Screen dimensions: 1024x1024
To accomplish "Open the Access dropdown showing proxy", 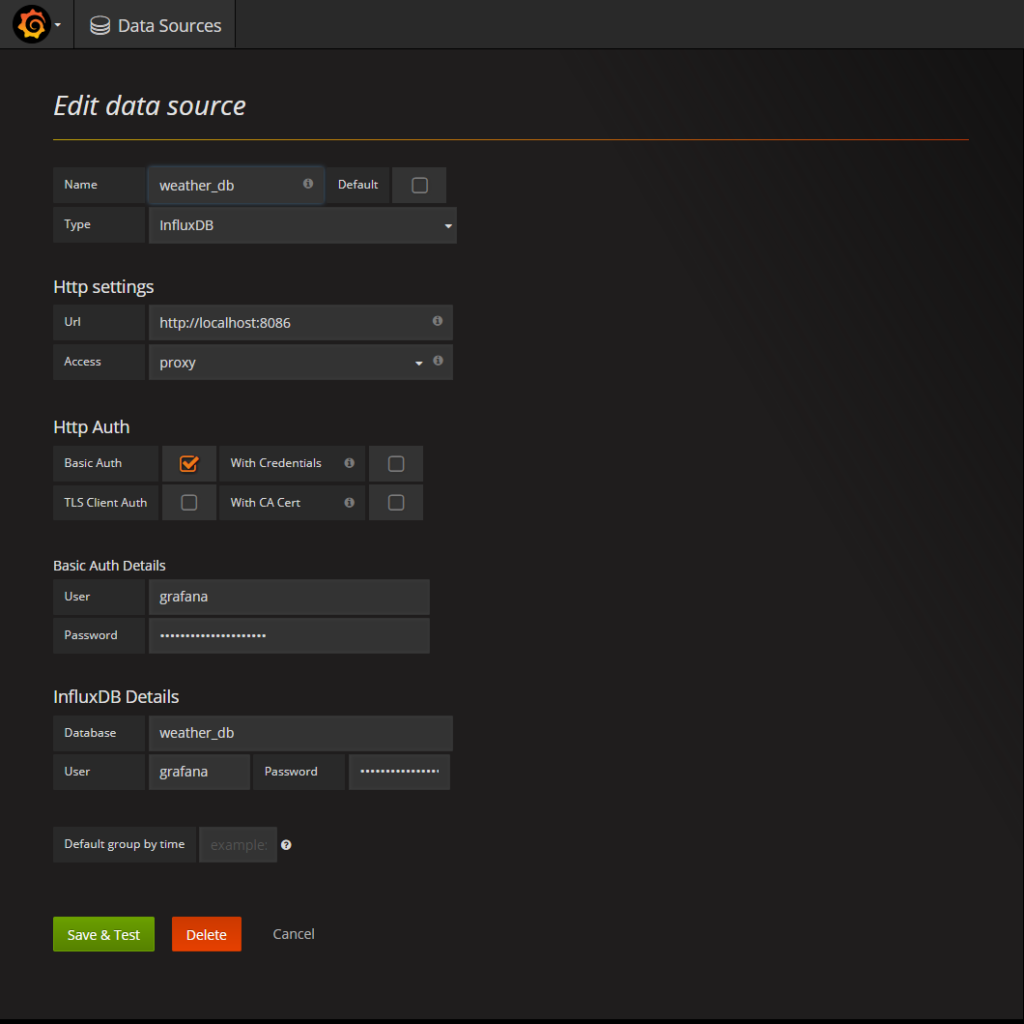I will pyautogui.click(x=289, y=362).
